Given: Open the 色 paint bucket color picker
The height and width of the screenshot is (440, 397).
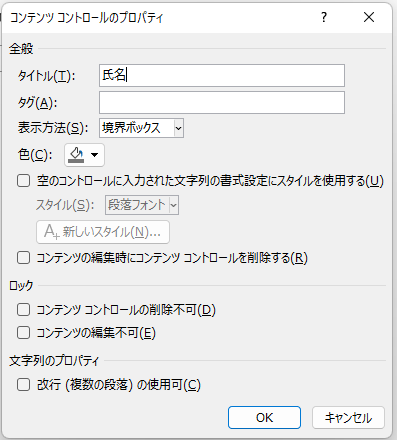Looking at the screenshot, I should (x=84, y=155).
